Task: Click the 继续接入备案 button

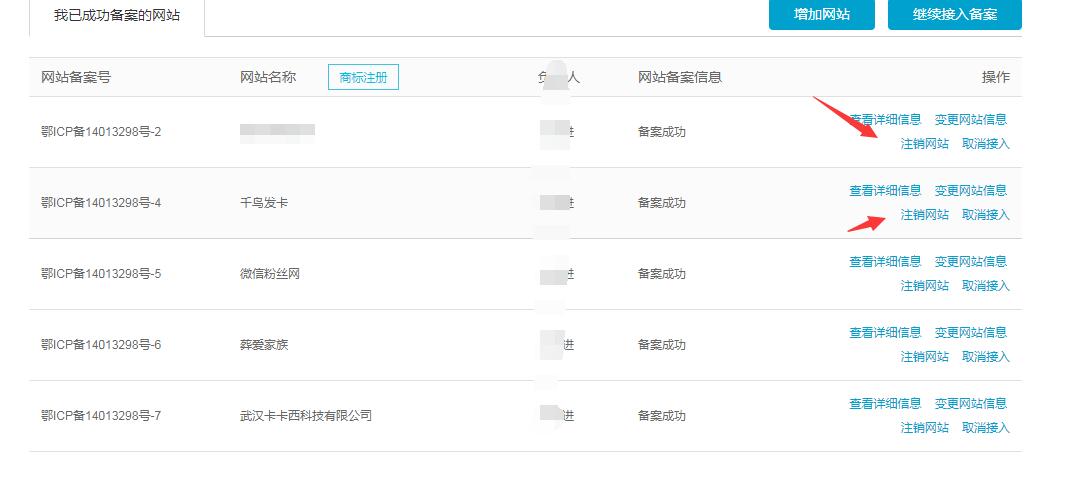Action: [x=955, y=14]
